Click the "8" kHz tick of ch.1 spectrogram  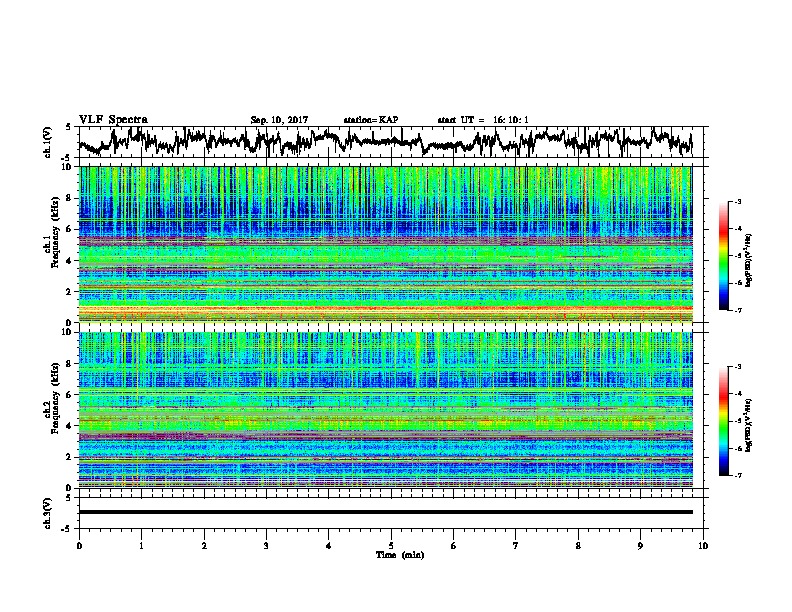coord(70,198)
